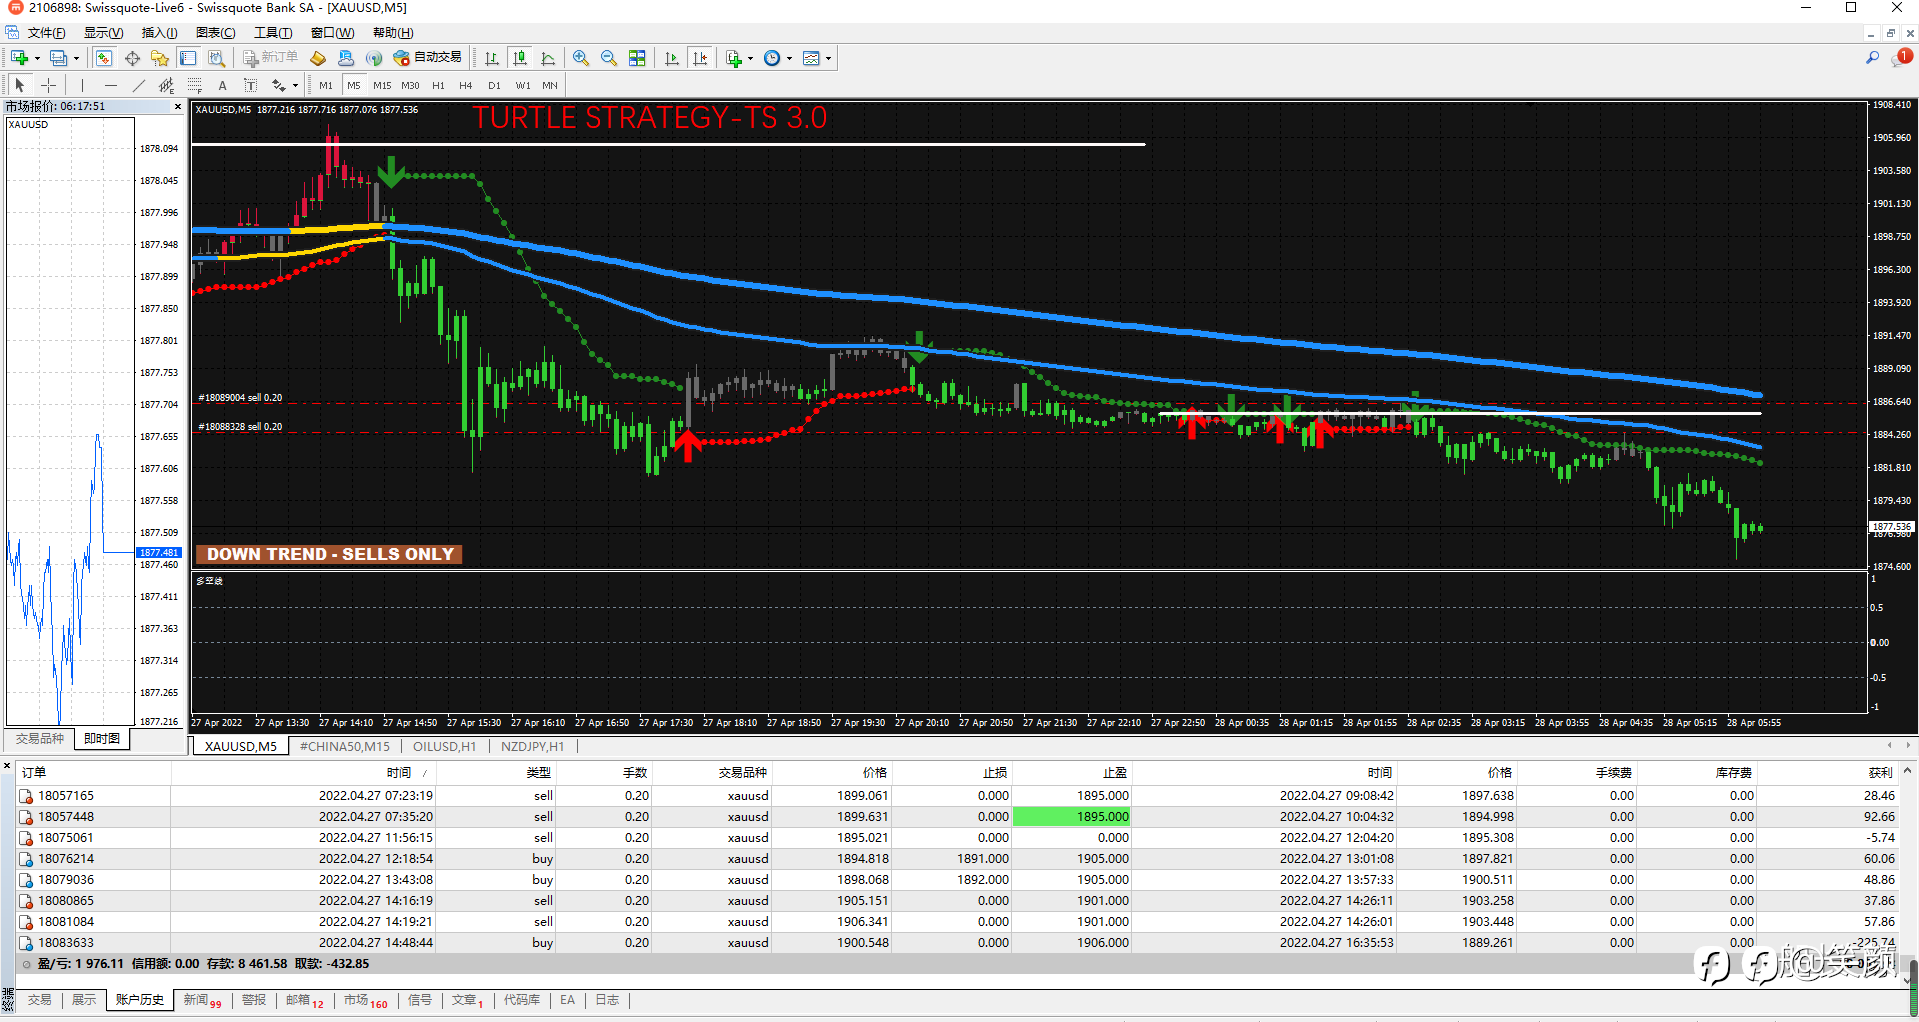Toggle the chart auto scroll button
The height and width of the screenshot is (1022, 1919).
click(x=671, y=58)
